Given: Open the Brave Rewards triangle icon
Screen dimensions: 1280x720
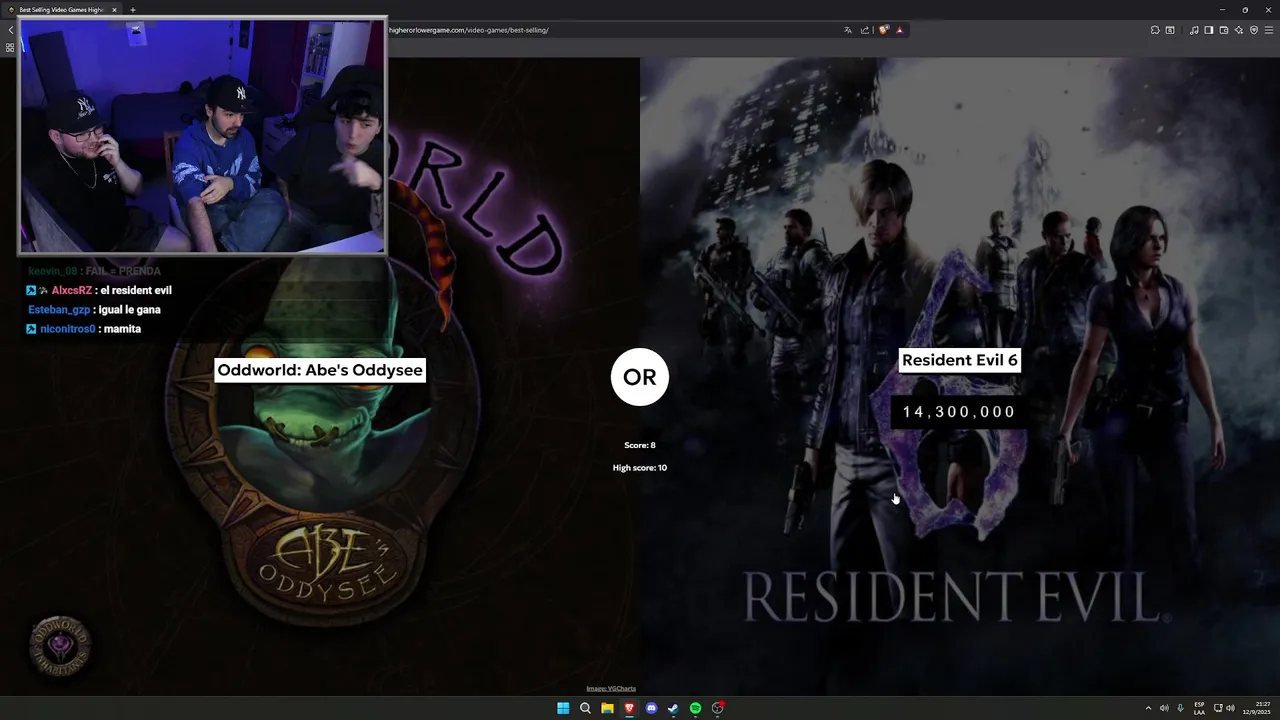Looking at the screenshot, I should tap(900, 30).
